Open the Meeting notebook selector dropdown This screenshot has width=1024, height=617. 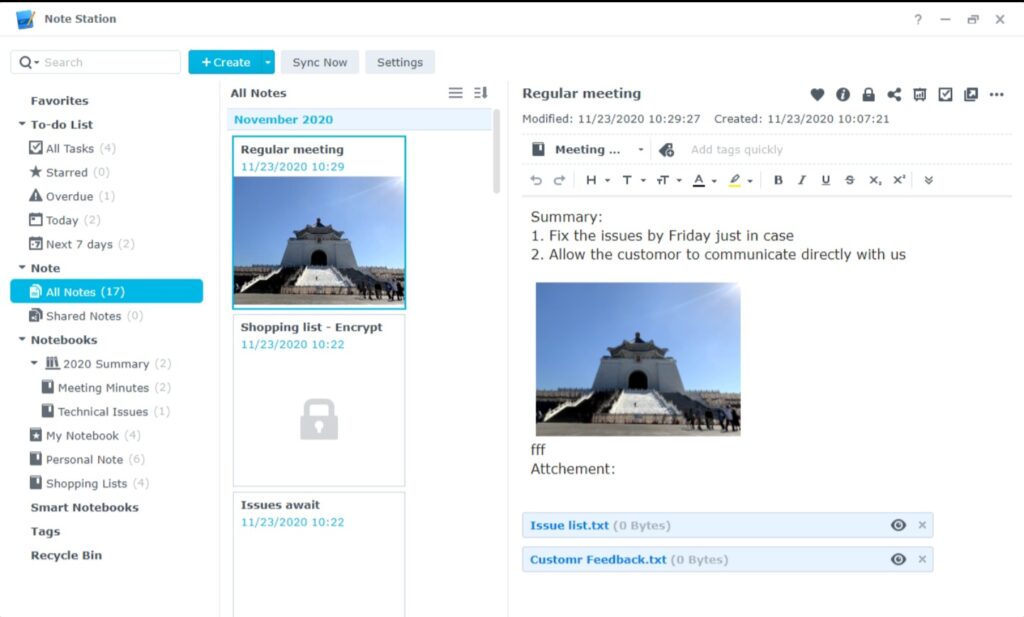click(640, 150)
